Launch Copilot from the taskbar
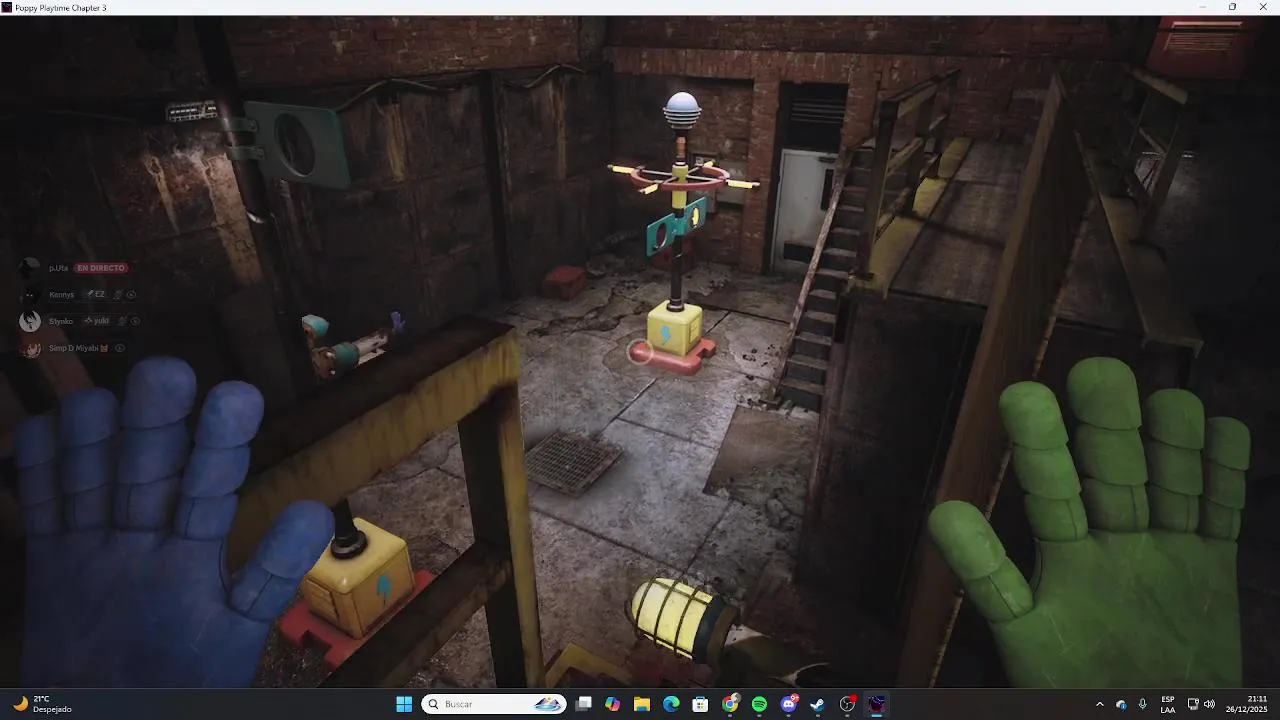 [x=613, y=704]
